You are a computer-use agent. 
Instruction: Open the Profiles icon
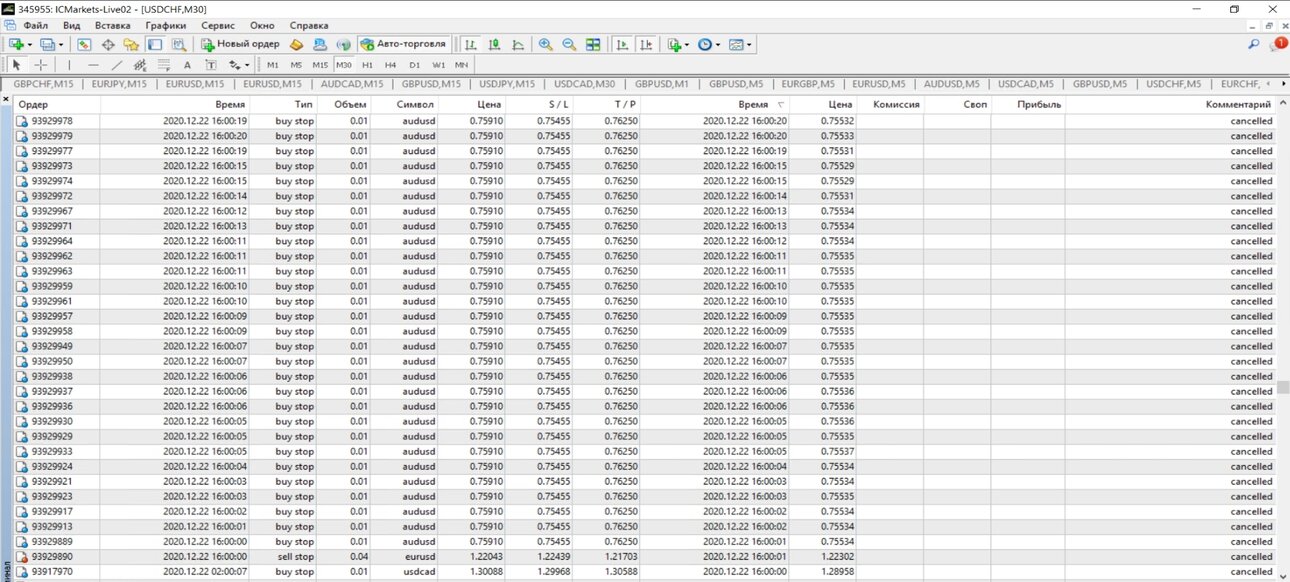coord(47,44)
